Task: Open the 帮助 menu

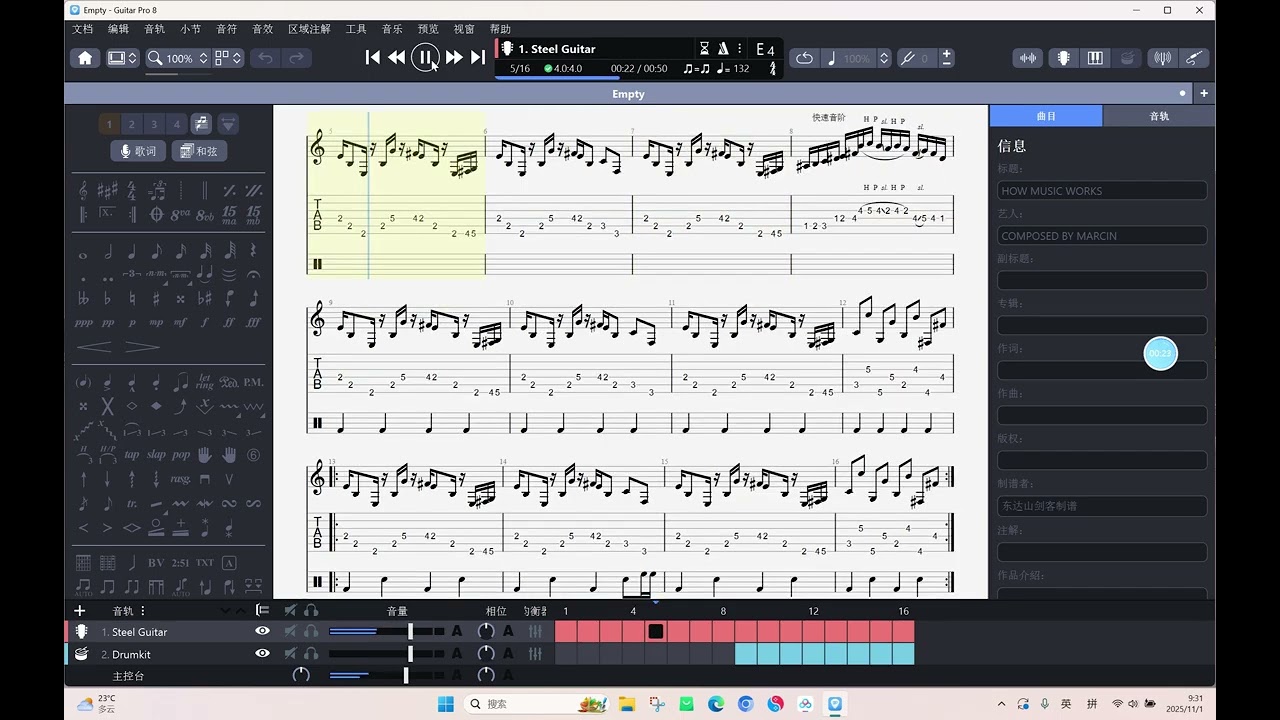Action: pos(500,29)
